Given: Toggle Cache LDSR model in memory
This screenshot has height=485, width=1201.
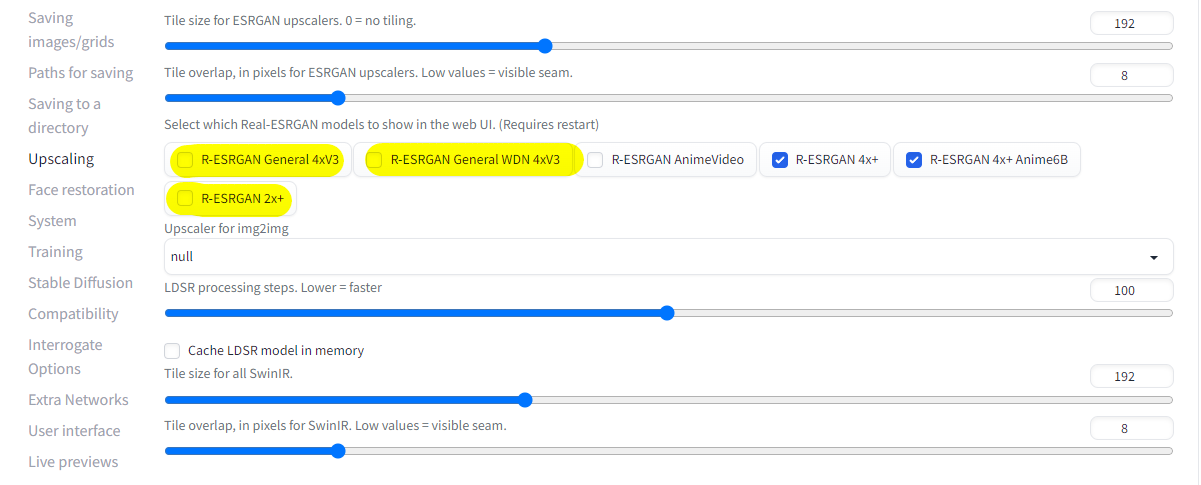Looking at the screenshot, I should (172, 351).
